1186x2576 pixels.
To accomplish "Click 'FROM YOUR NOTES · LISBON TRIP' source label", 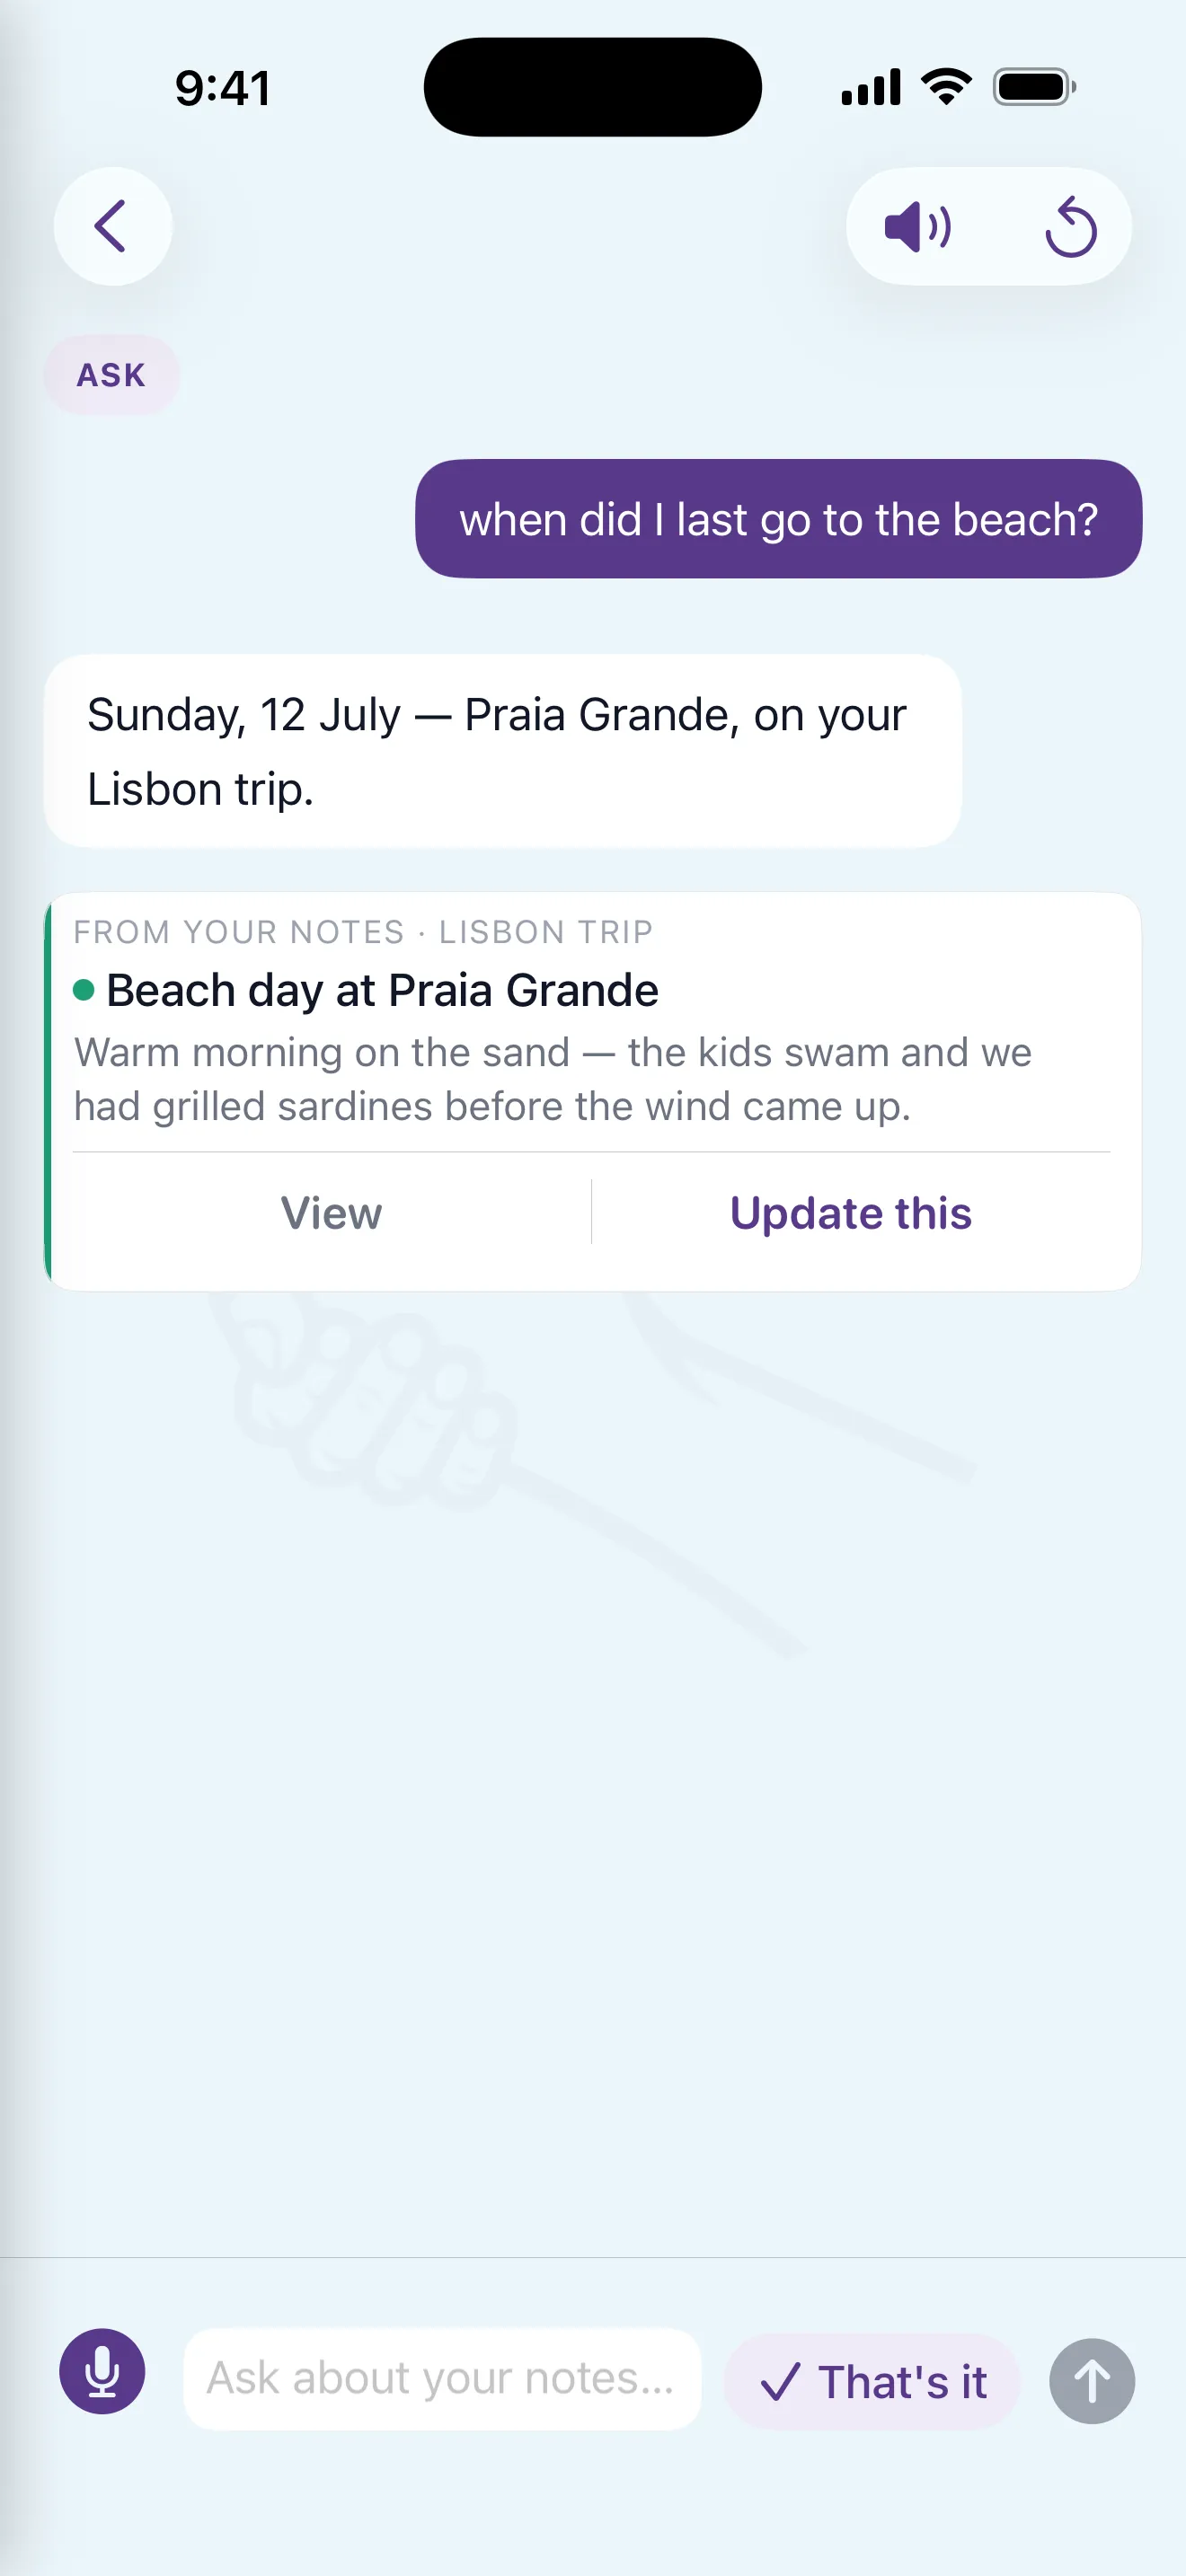I will [363, 932].
